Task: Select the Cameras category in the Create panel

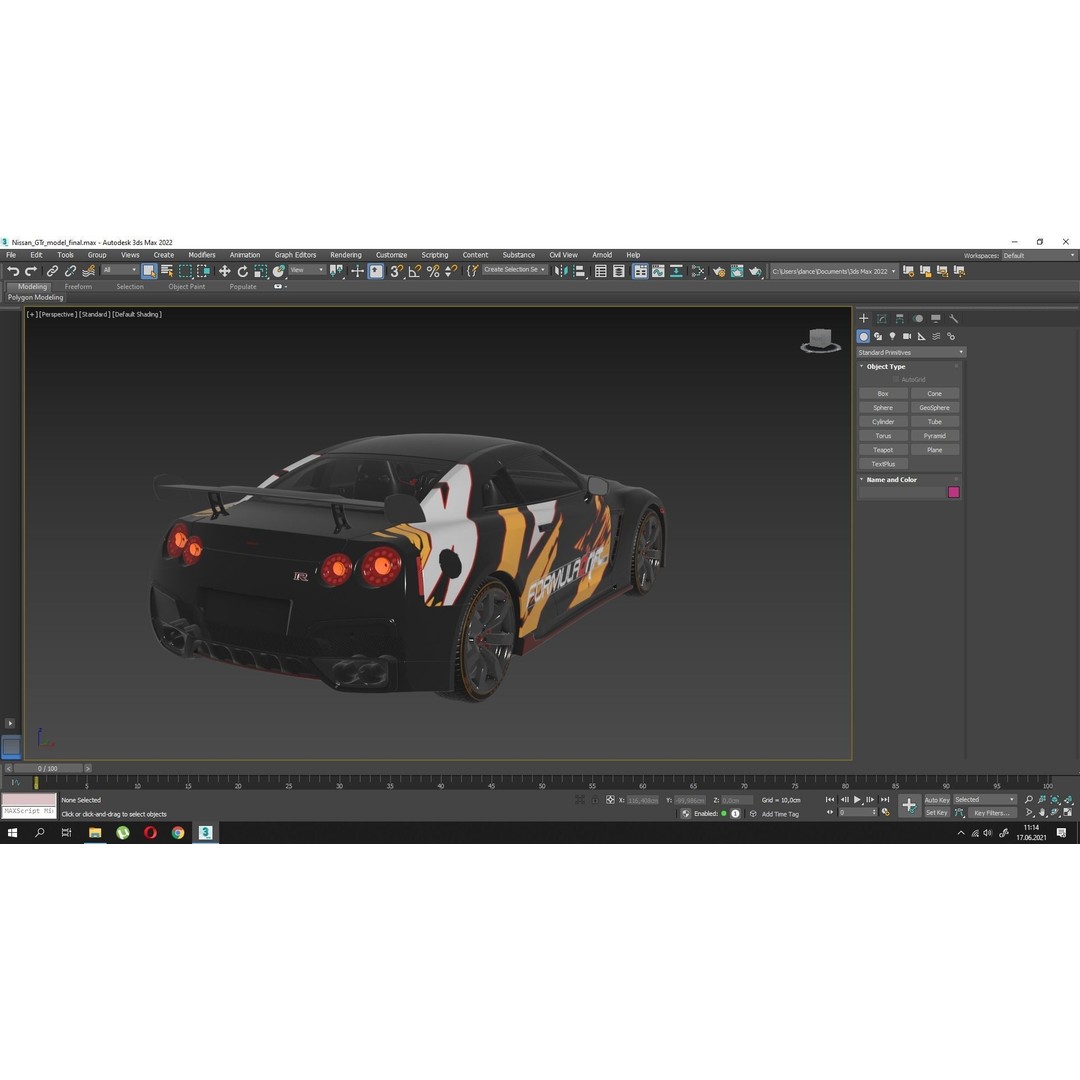Action: tap(906, 336)
